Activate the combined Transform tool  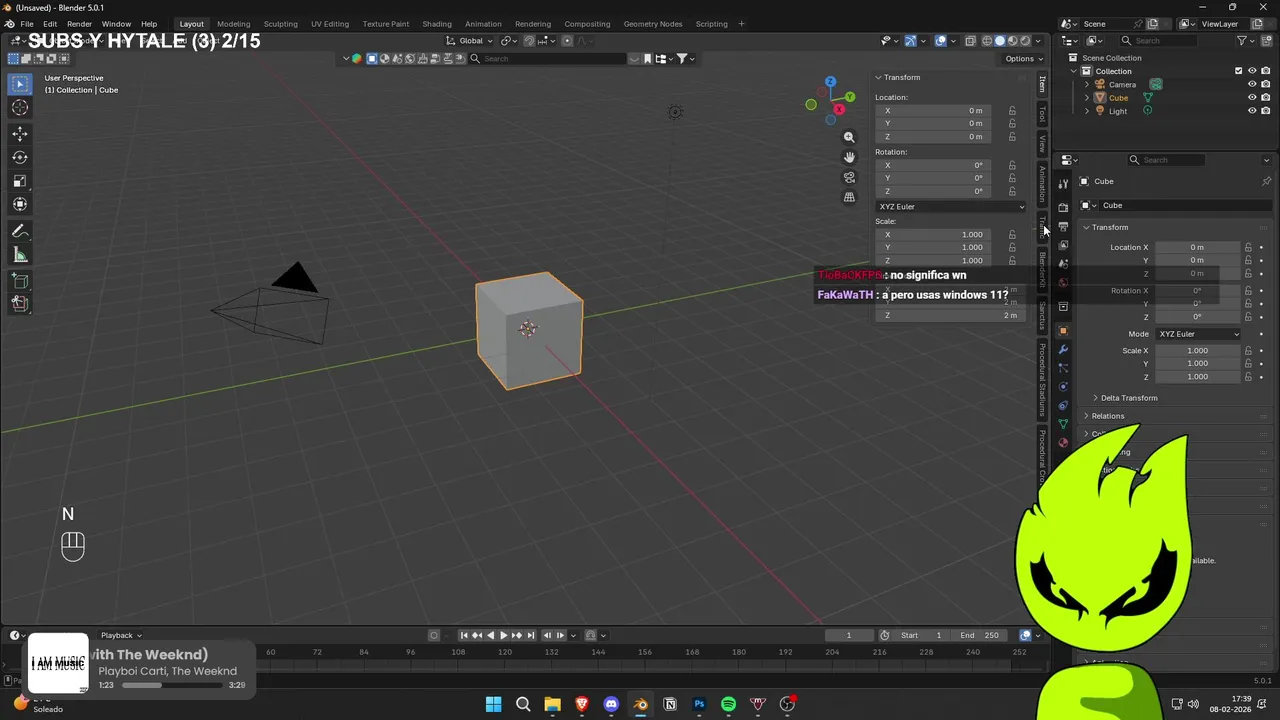pyautogui.click(x=20, y=204)
